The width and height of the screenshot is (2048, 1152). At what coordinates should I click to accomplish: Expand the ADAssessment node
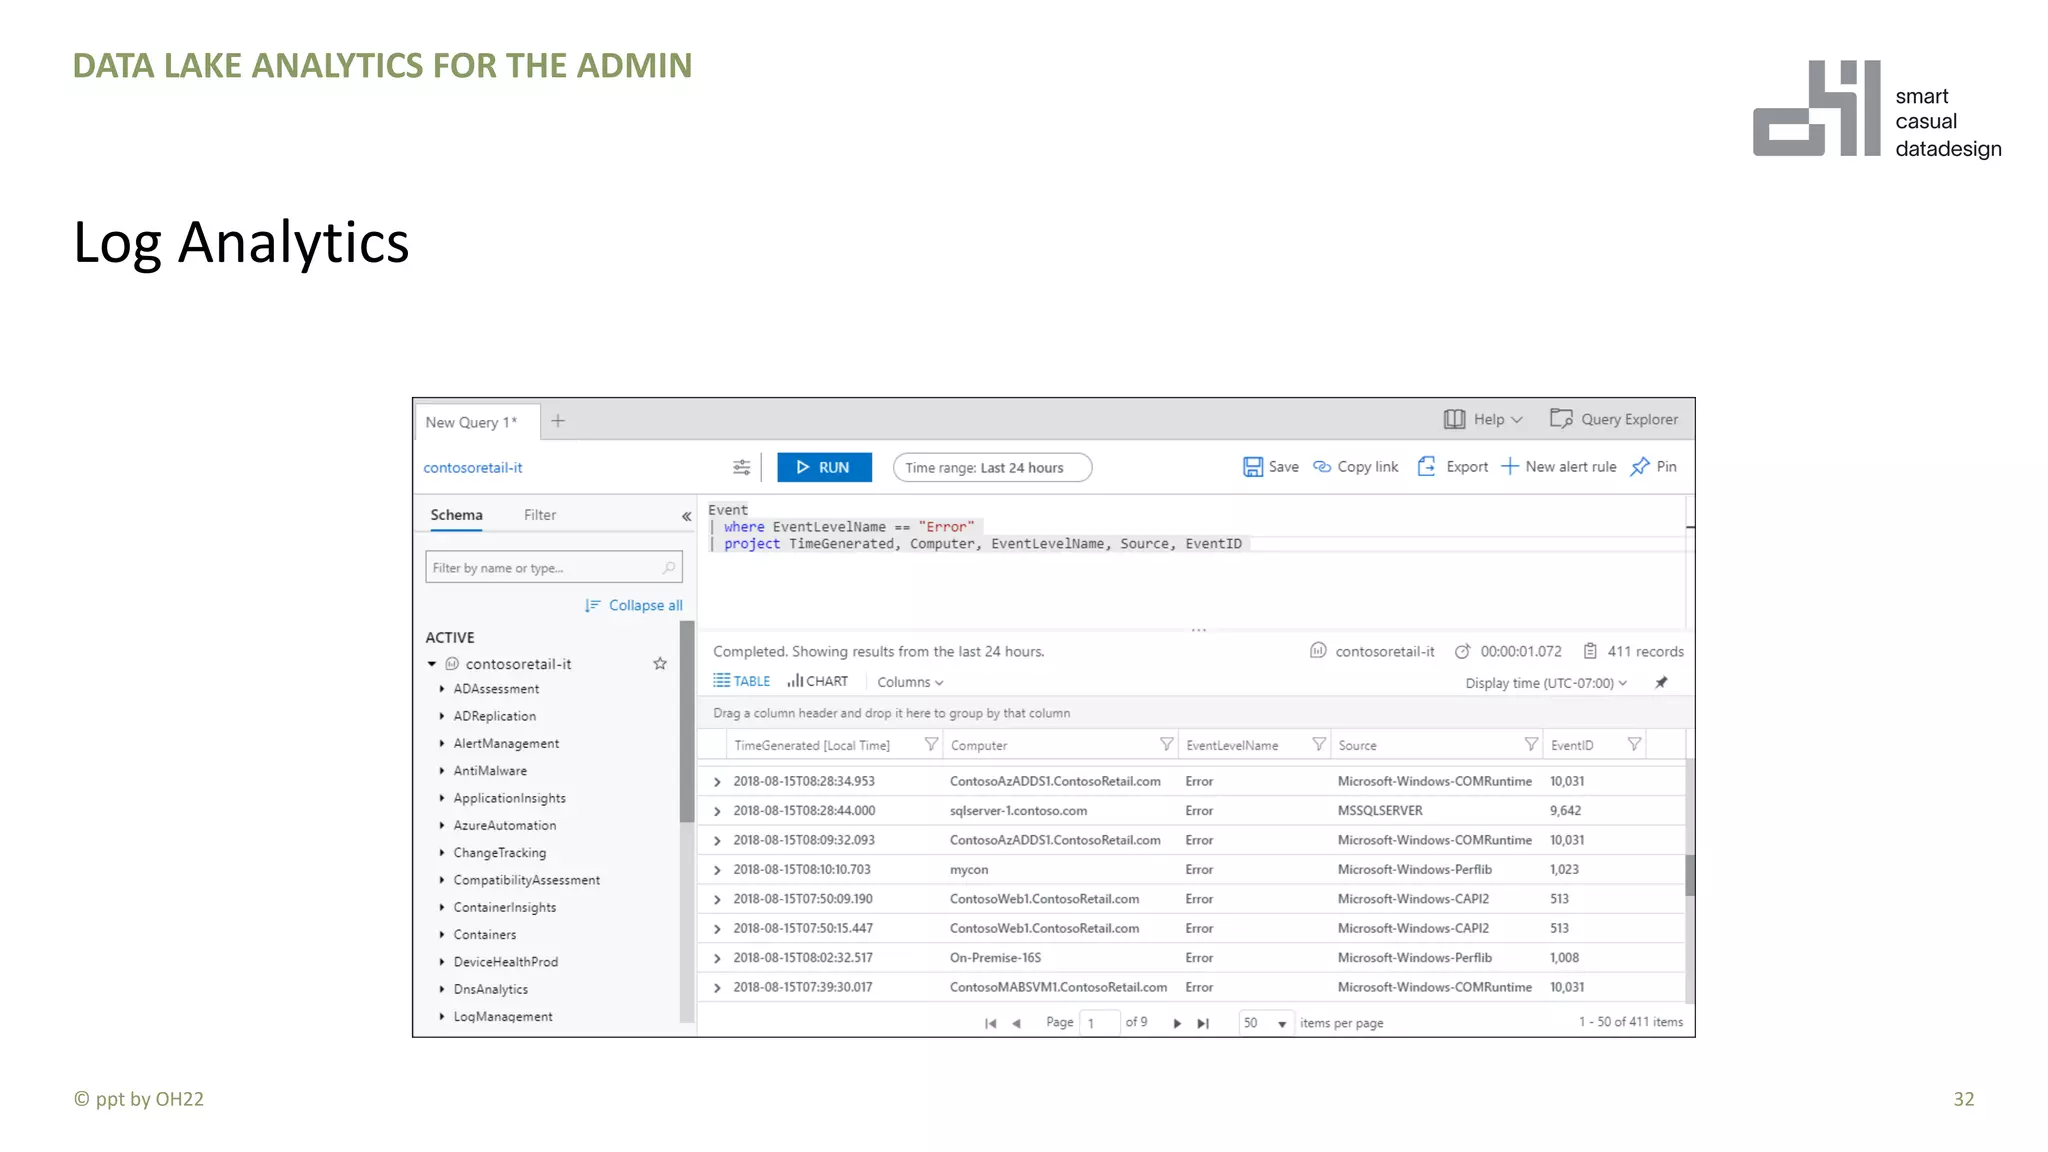[442, 689]
